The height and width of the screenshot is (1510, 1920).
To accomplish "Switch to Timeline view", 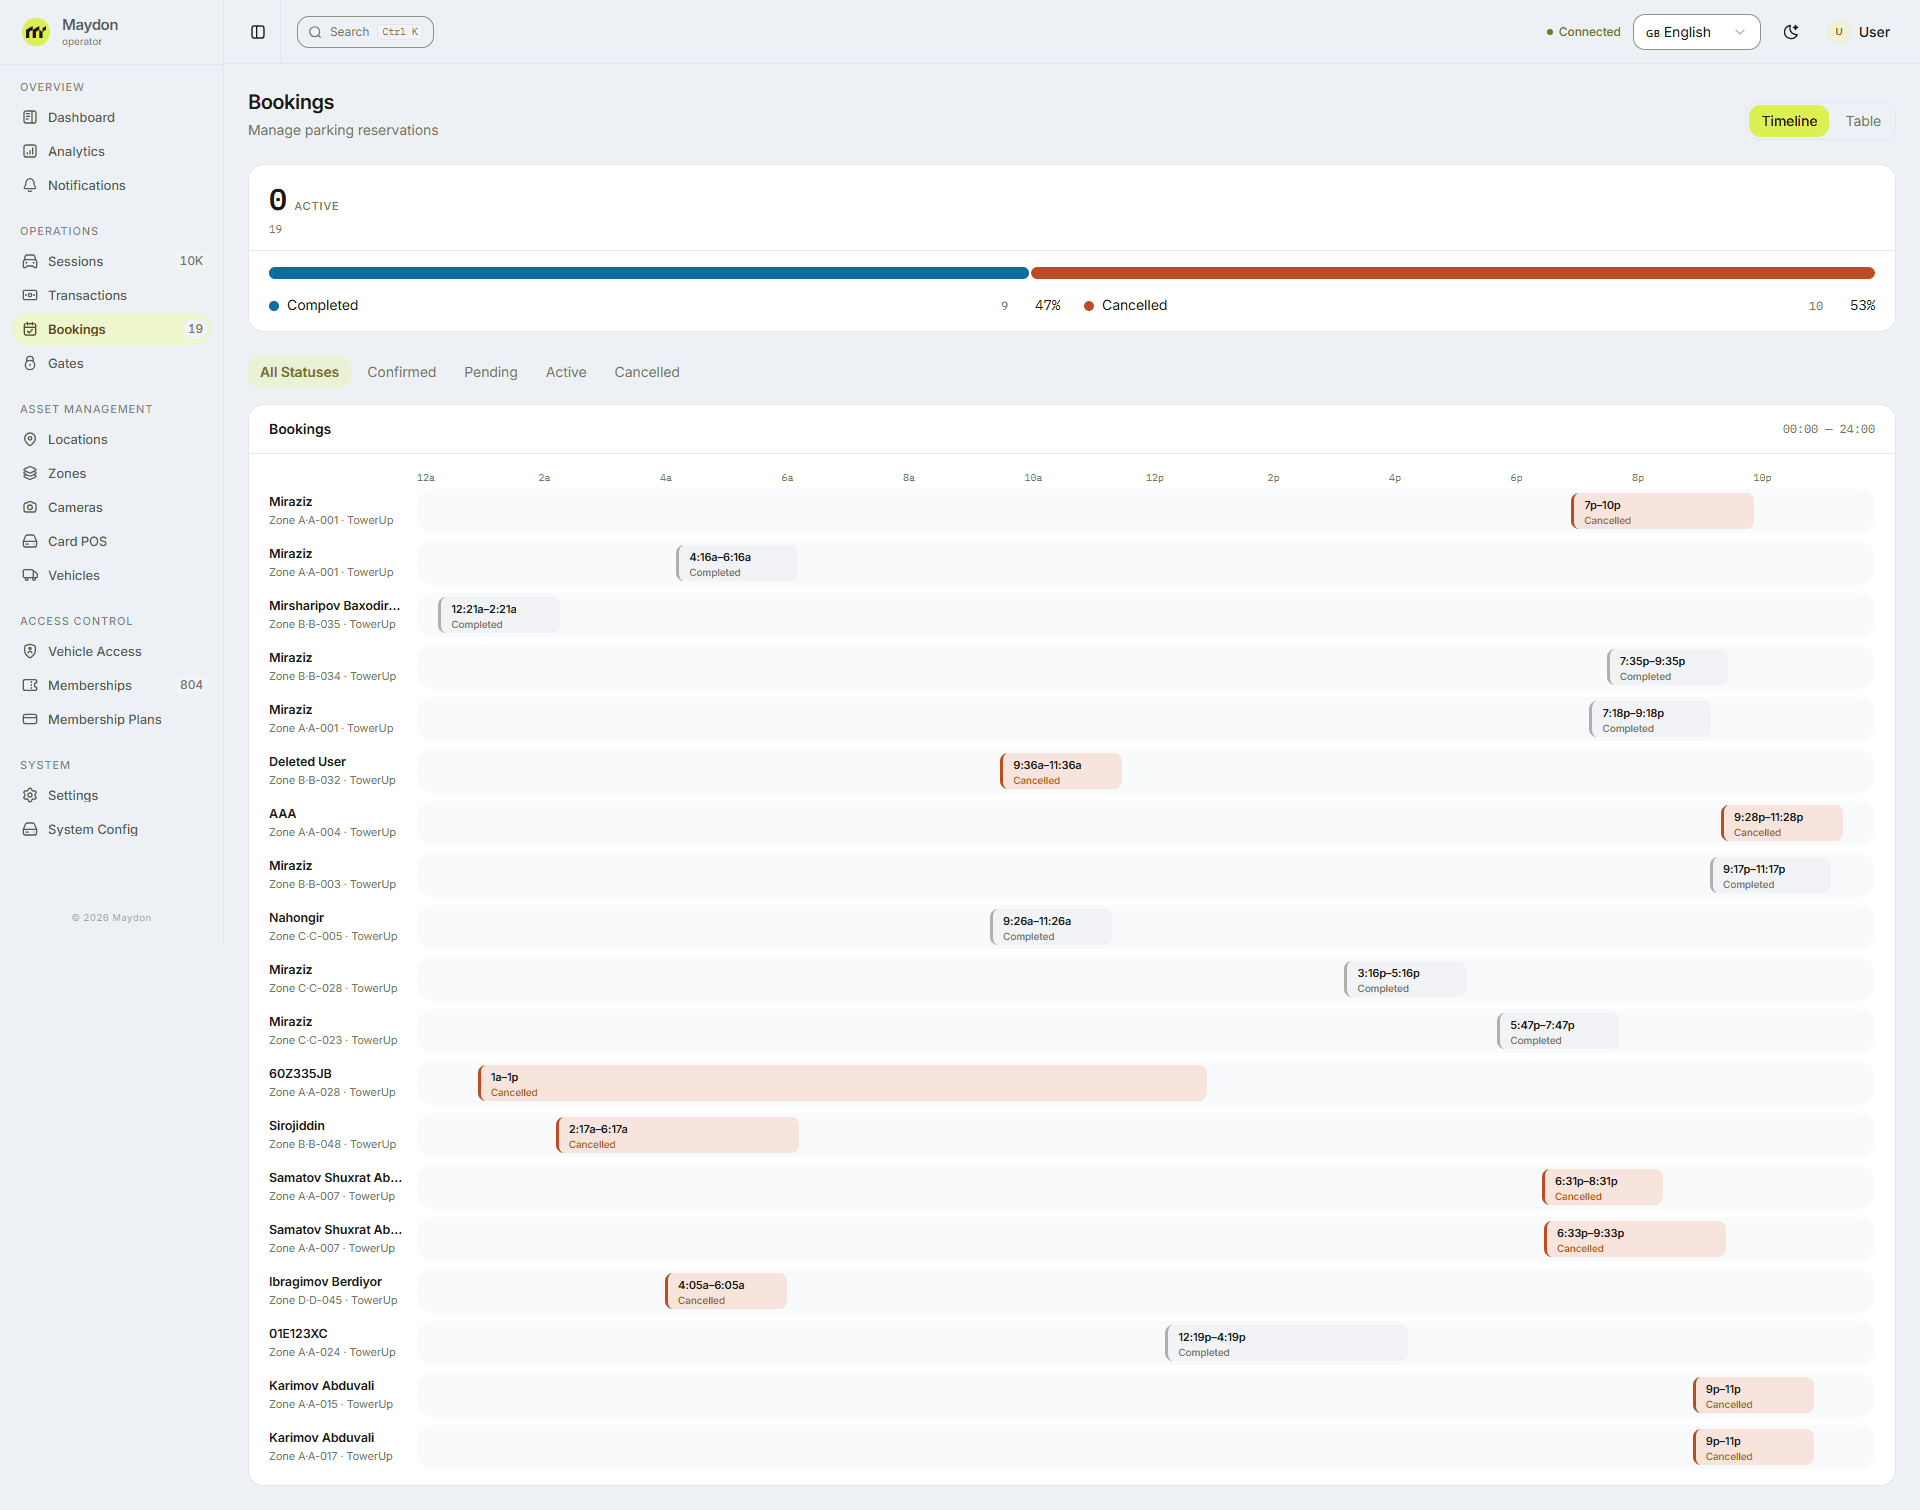I will [1789, 121].
